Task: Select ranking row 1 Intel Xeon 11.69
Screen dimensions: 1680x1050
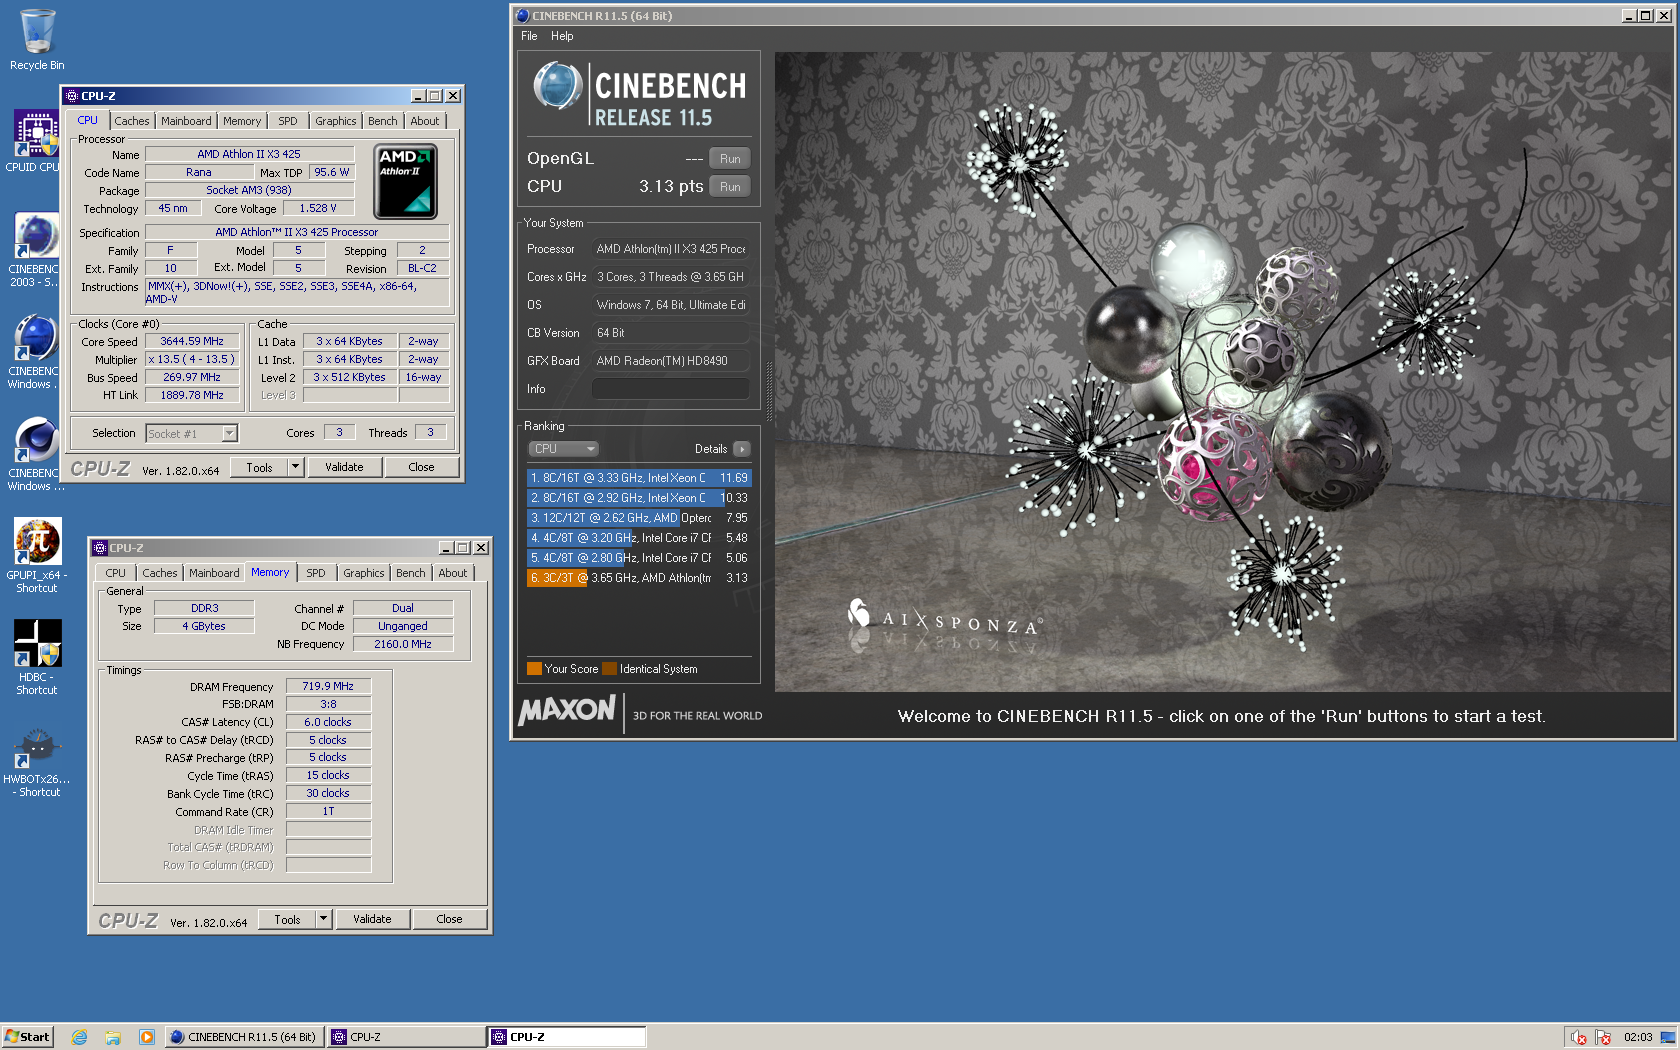Action: click(638, 478)
